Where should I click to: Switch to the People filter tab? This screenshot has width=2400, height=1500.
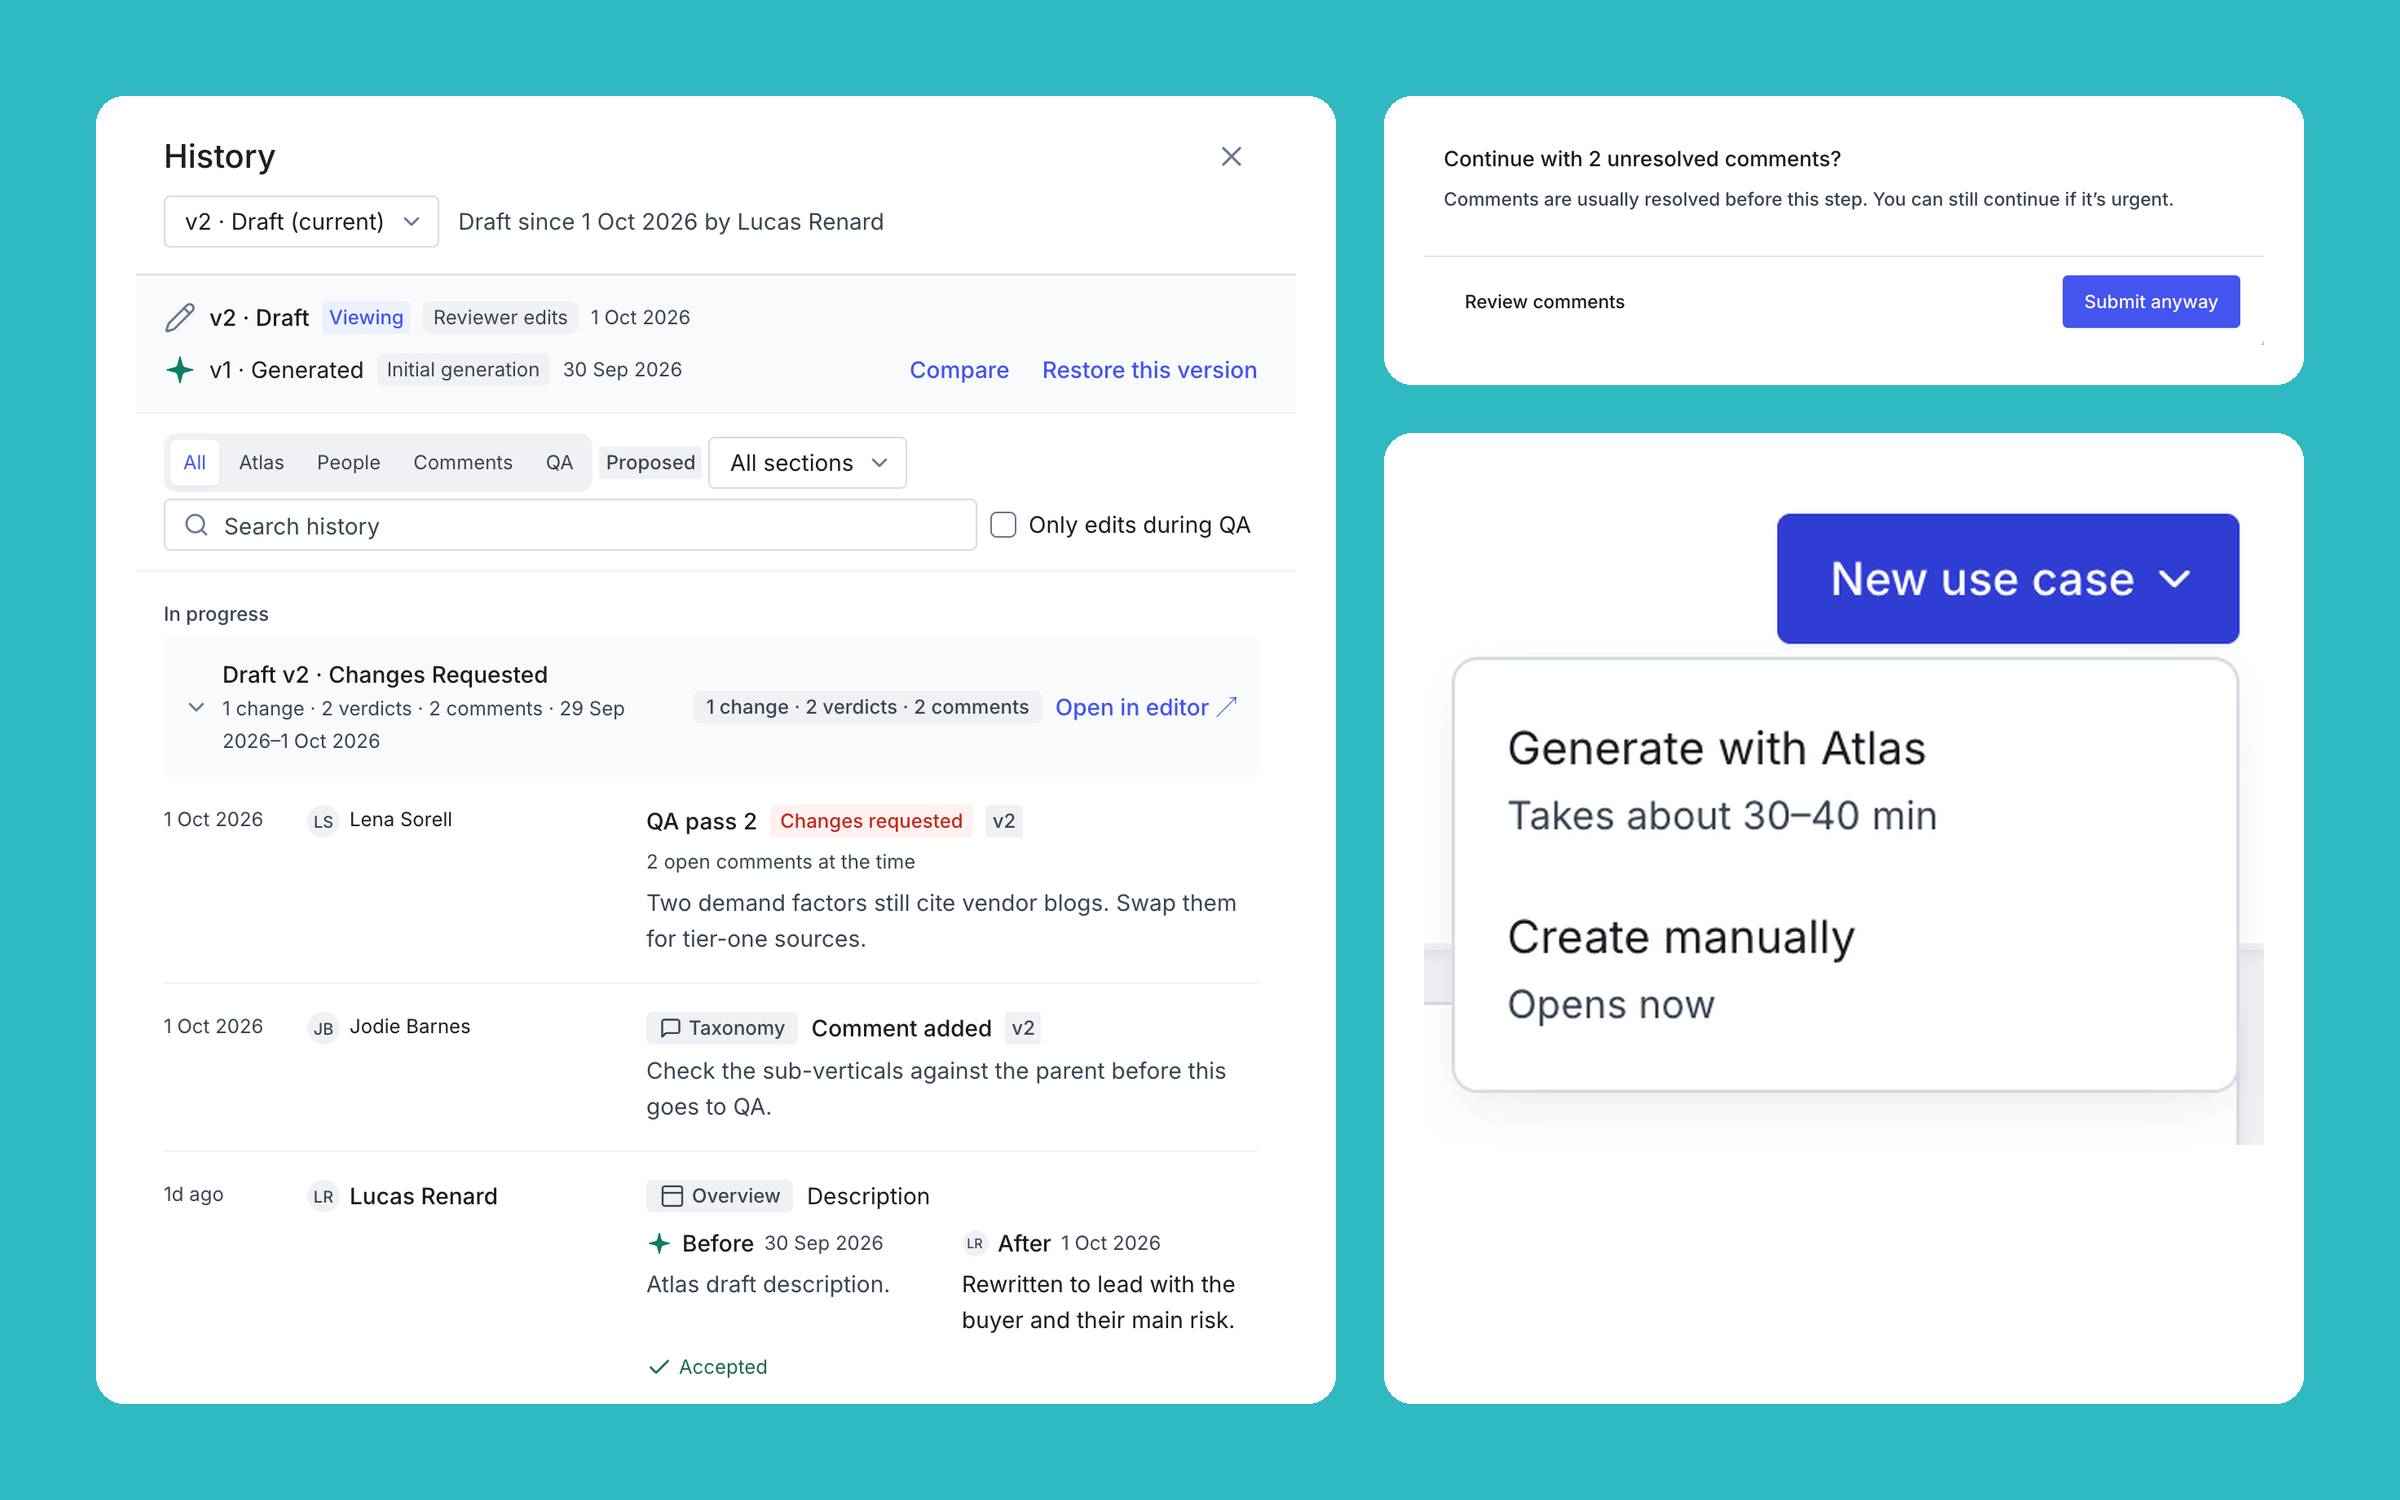tap(348, 463)
